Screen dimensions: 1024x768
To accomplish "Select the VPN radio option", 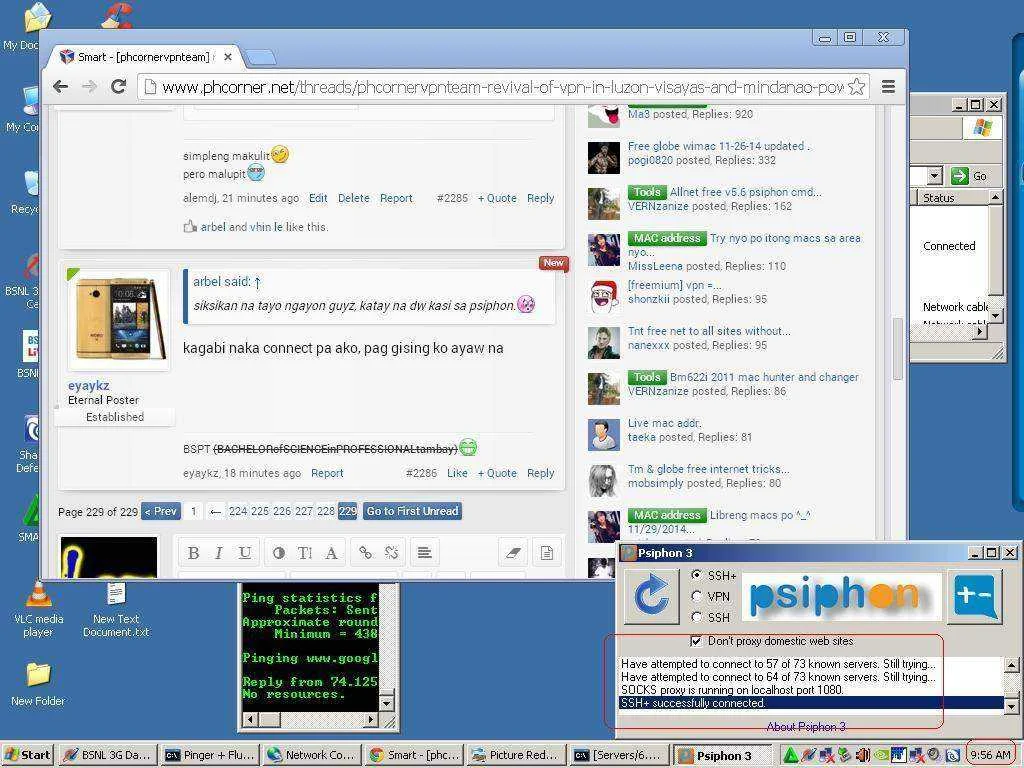I will (697, 596).
